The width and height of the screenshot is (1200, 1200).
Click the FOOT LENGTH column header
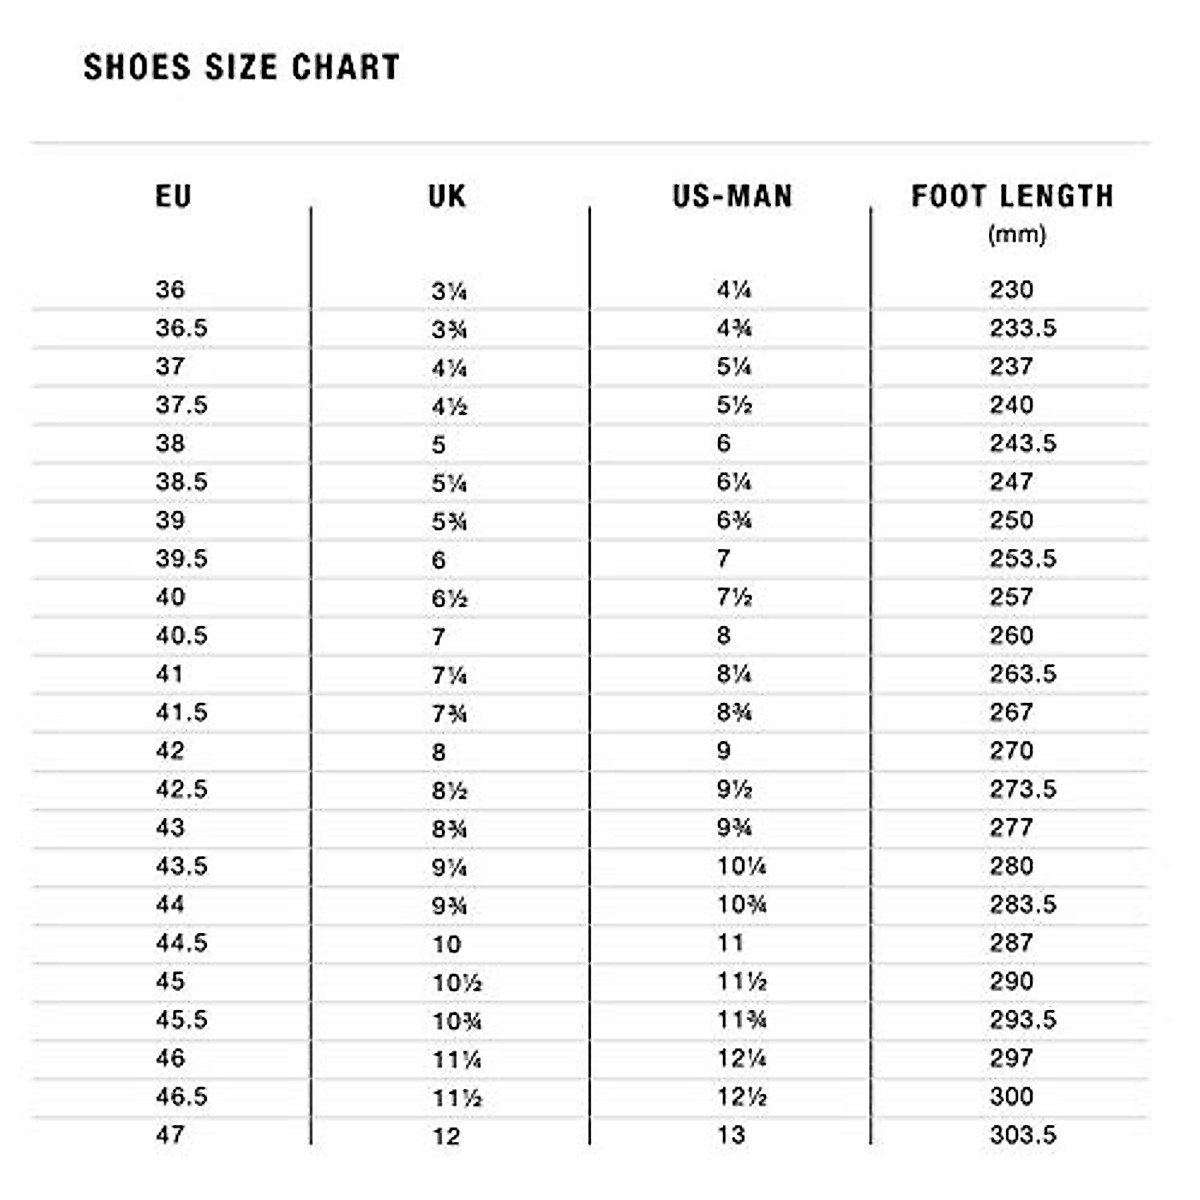1012,196
